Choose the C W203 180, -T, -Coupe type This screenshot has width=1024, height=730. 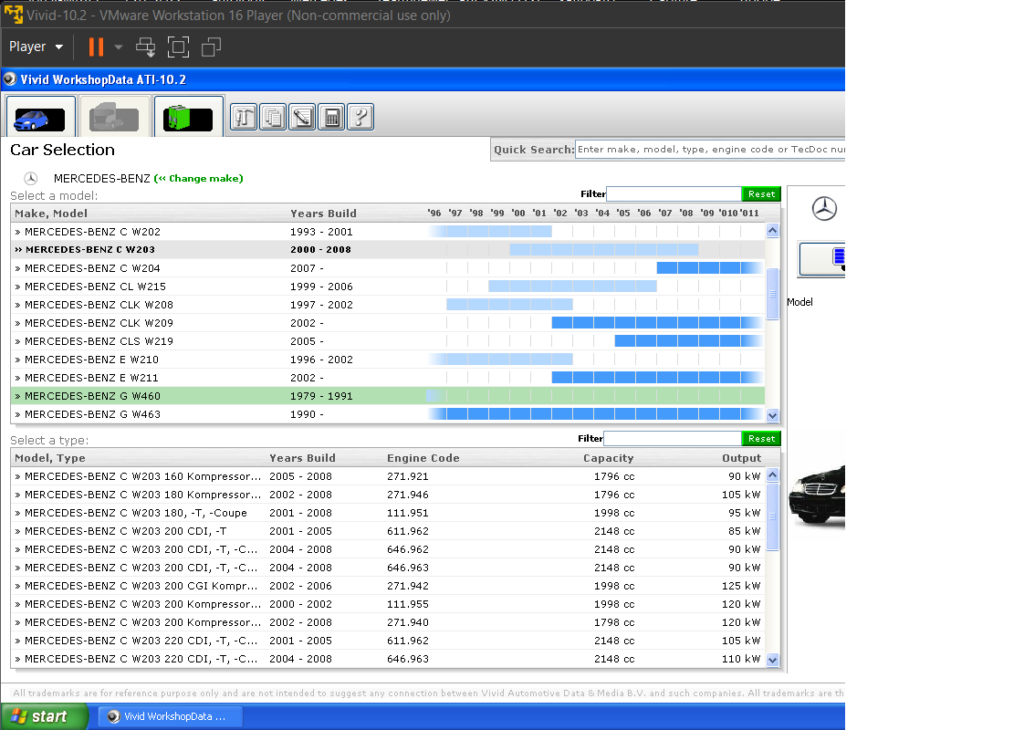point(388,513)
